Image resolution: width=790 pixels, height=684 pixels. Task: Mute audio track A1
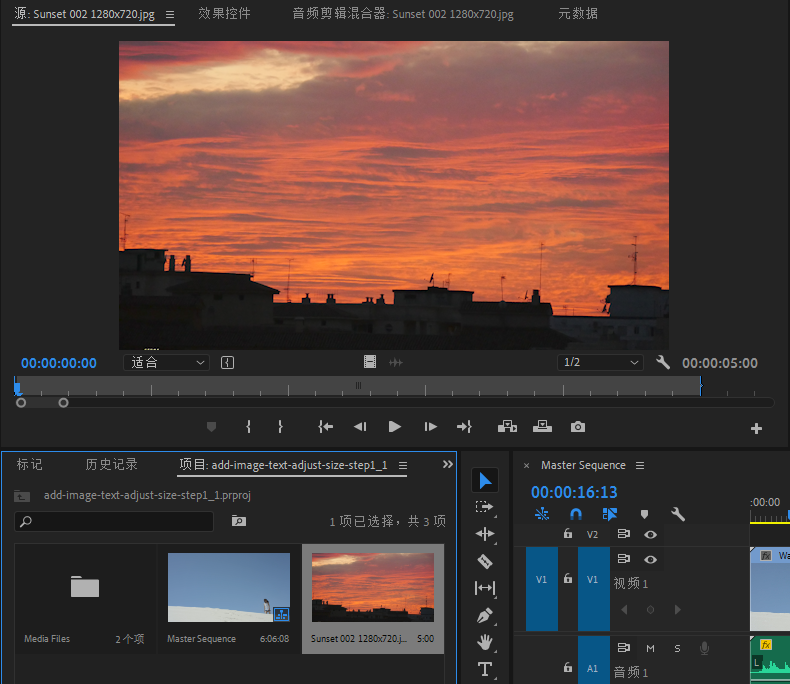tap(650, 648)
